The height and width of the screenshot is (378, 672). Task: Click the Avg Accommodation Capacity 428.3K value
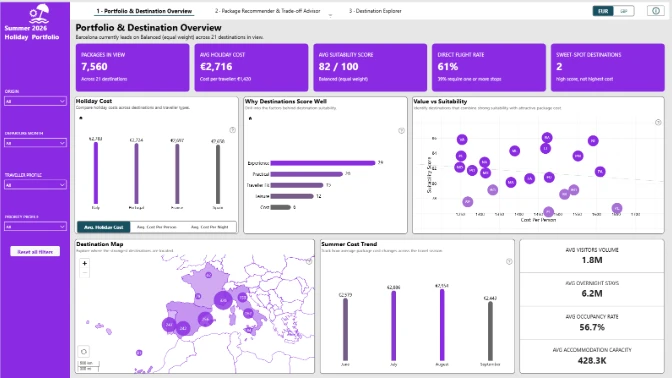(x=592, y=361)
